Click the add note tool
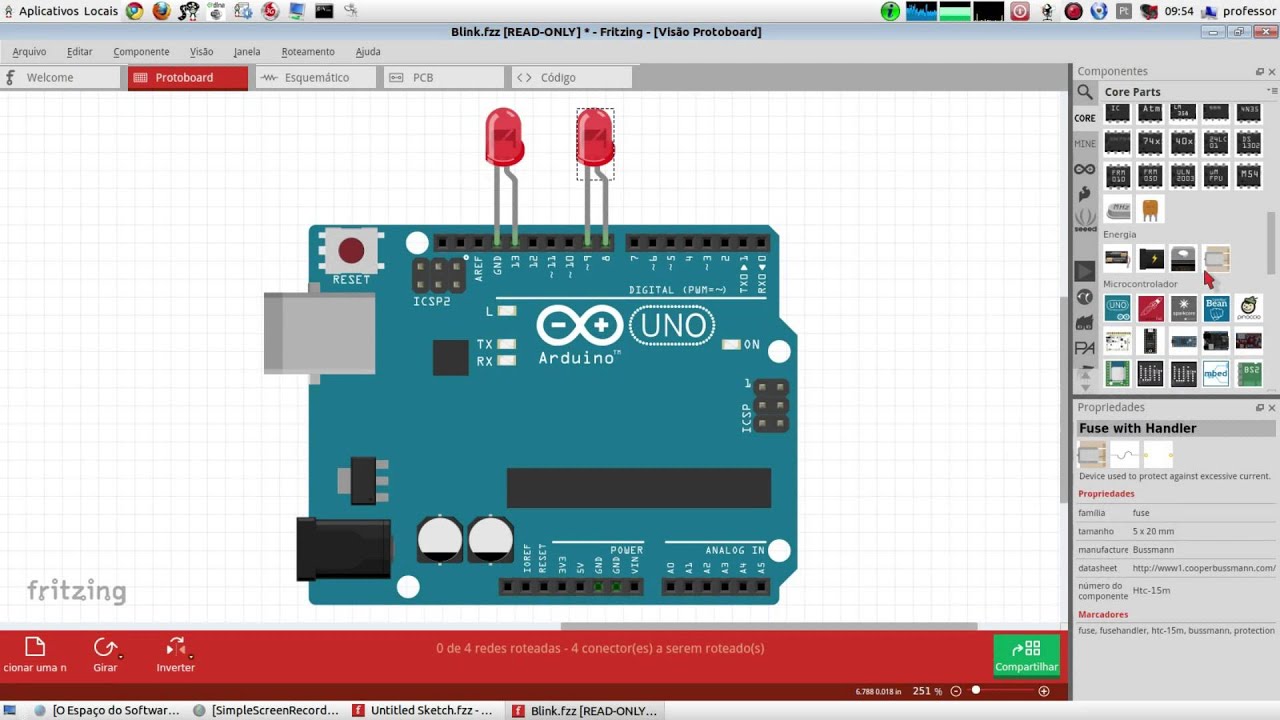The image size is (1280, 720). [x=35, y=655]
